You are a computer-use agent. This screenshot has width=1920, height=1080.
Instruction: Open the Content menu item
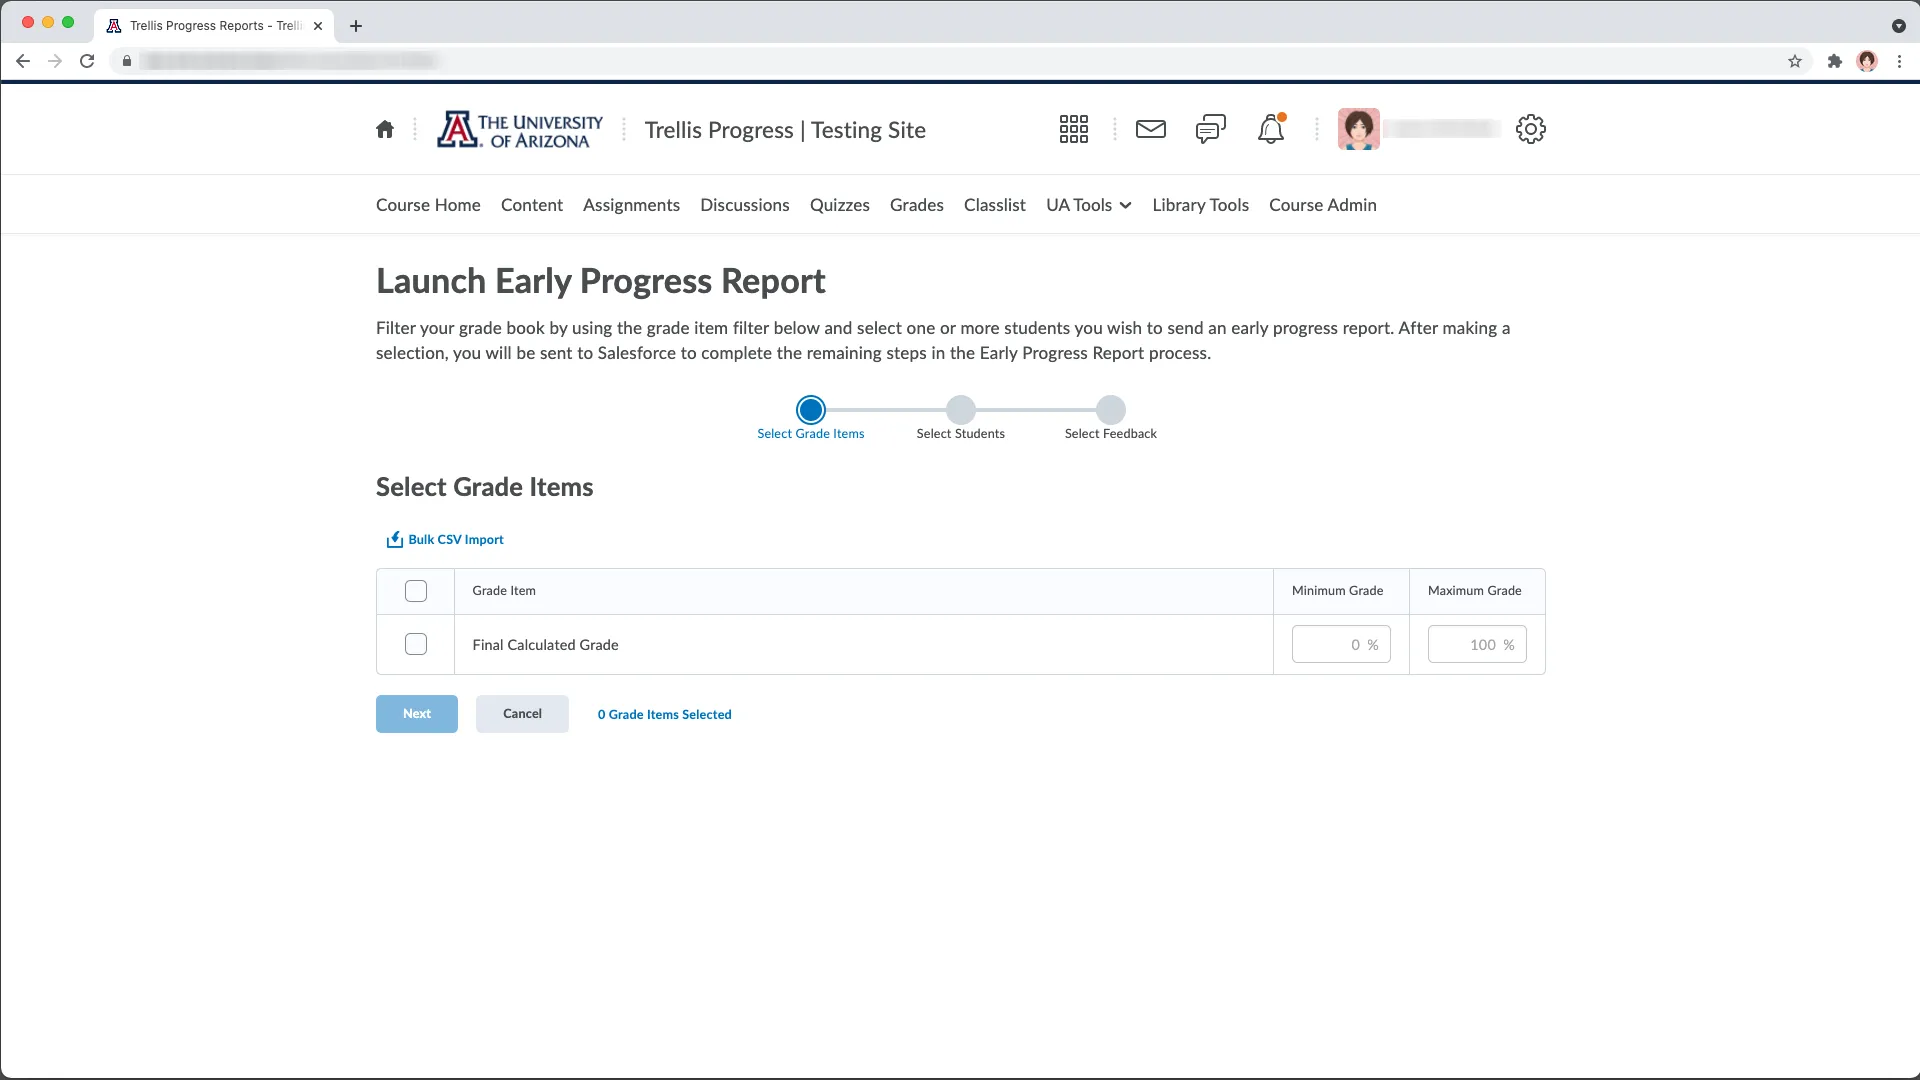[x=532, y=205]
